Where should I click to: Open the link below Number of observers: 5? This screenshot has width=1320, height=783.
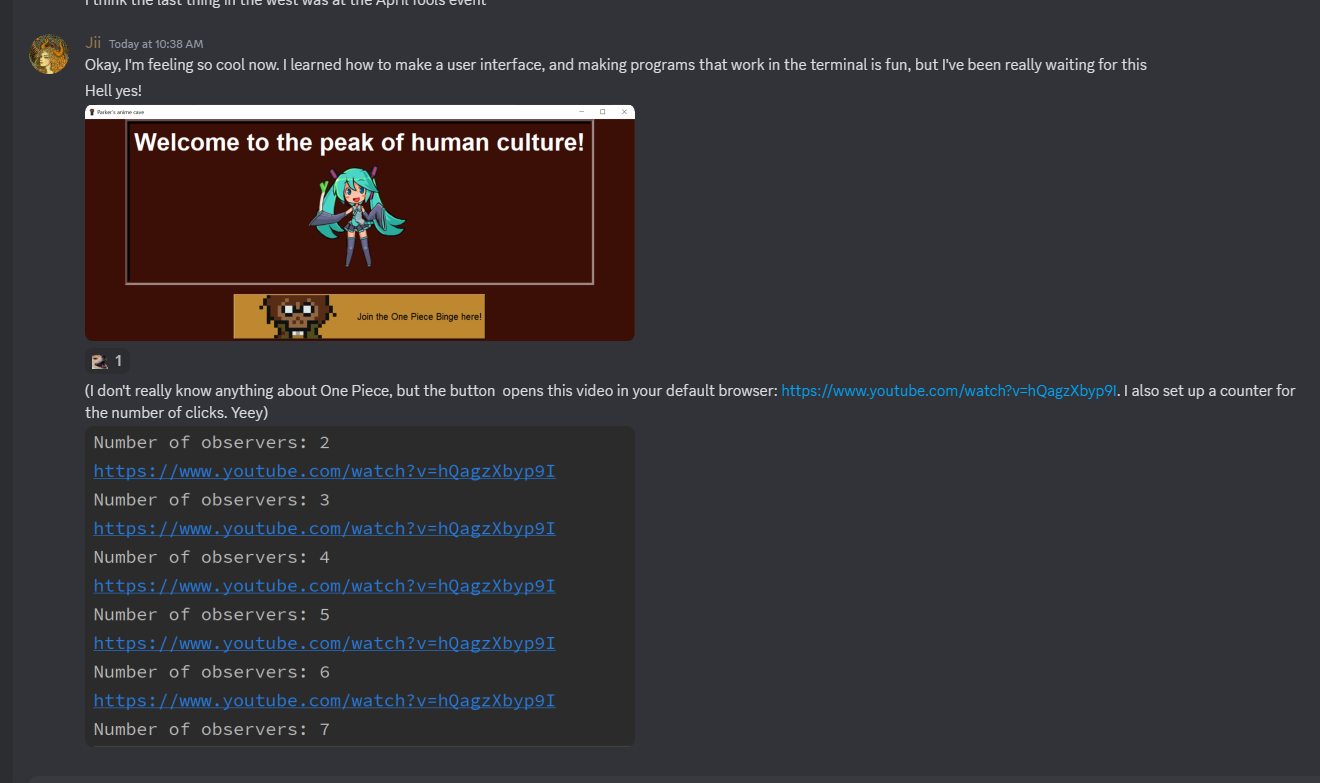coord(324,643)
